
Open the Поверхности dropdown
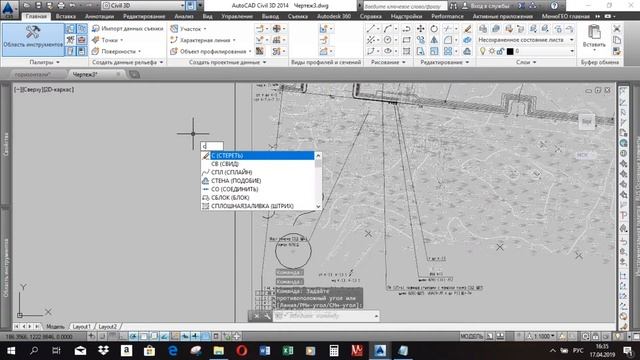116,51
